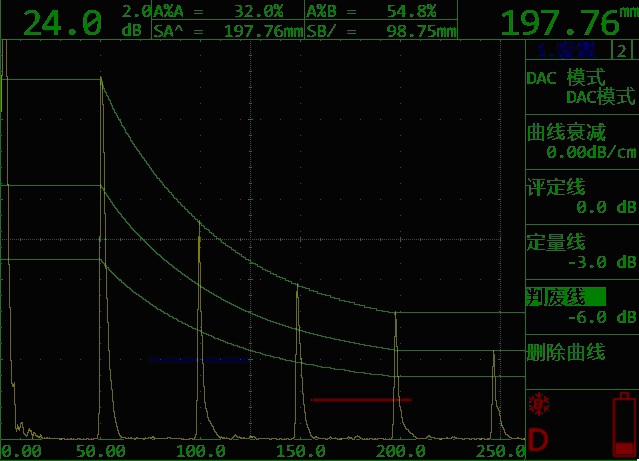Click the red battery level icon
This screenshot has width=639, height=461.
click(x=623, y=422)
